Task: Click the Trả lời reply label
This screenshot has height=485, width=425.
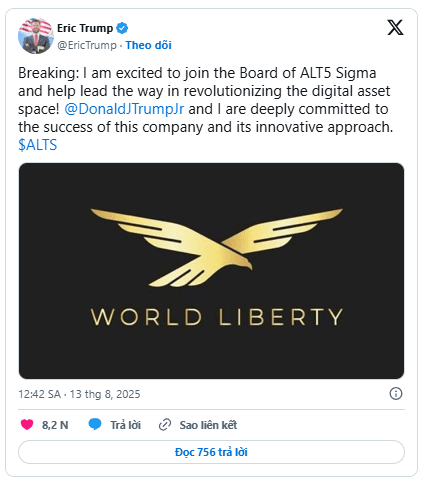Action: pyautogui.click(x=126, y=425)
